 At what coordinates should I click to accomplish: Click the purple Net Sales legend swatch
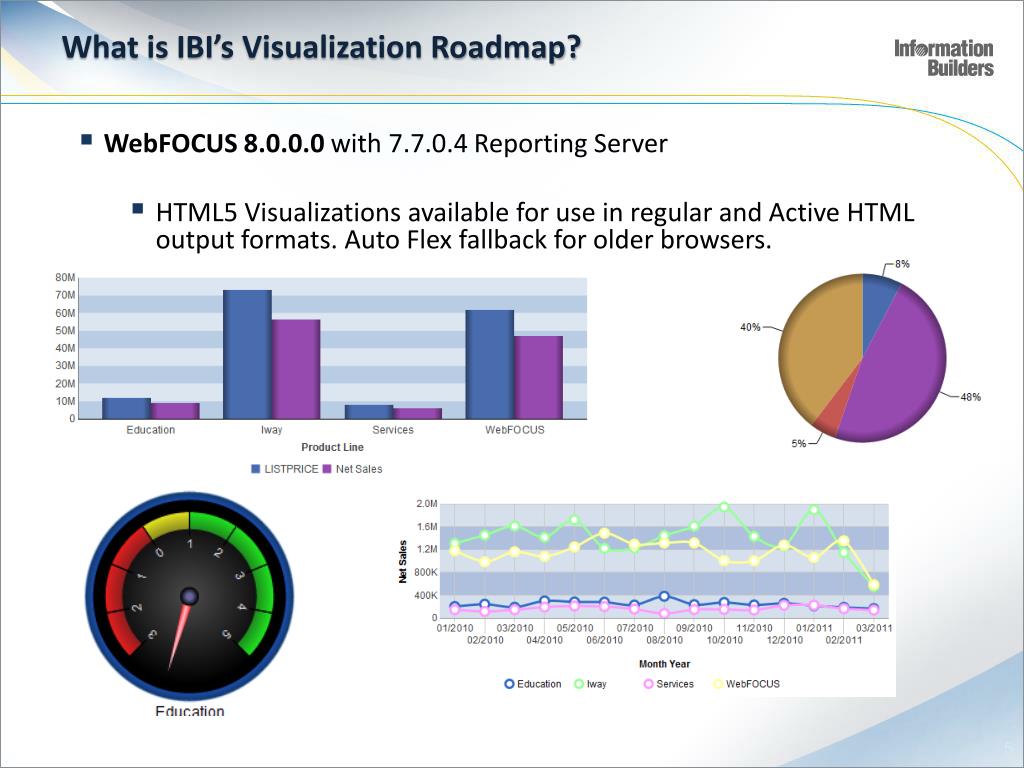328,469
